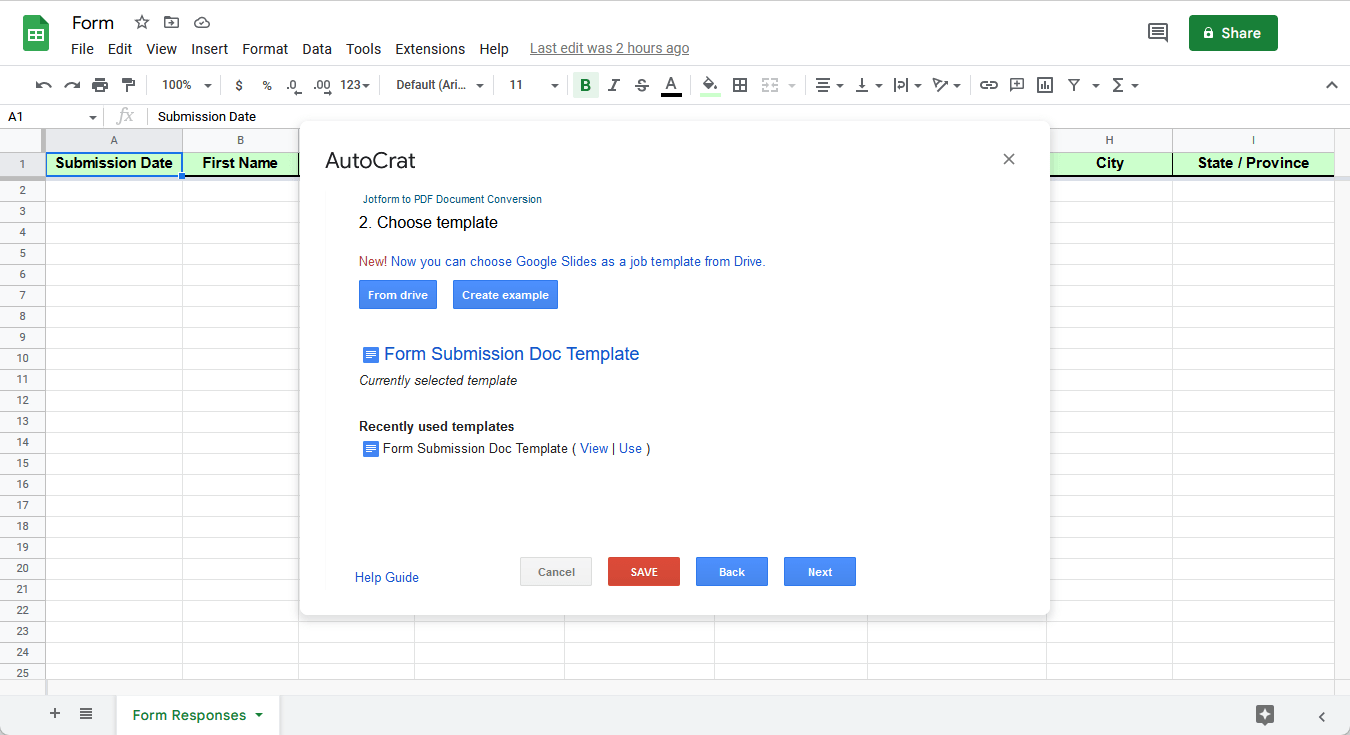Click Next in AutoCrat dialog
1350x735 pixels.
(820, 572)
